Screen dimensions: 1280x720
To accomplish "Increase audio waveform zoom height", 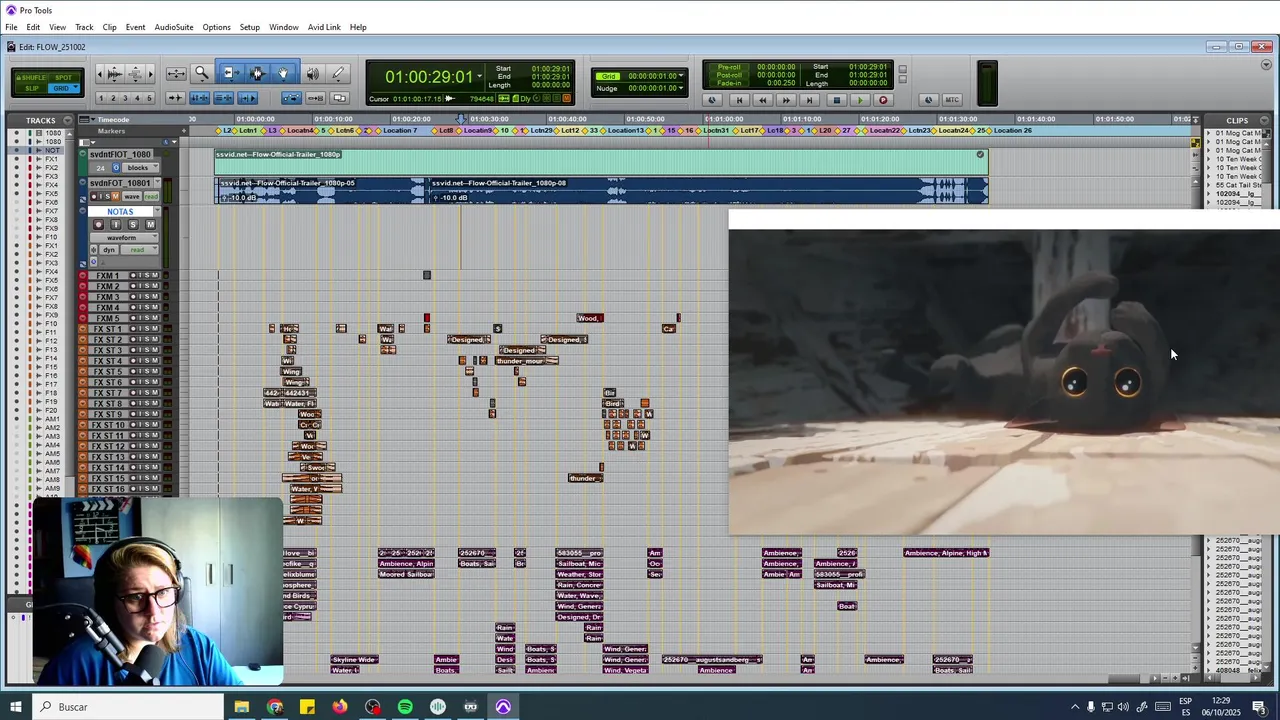I will coord(114,67).
